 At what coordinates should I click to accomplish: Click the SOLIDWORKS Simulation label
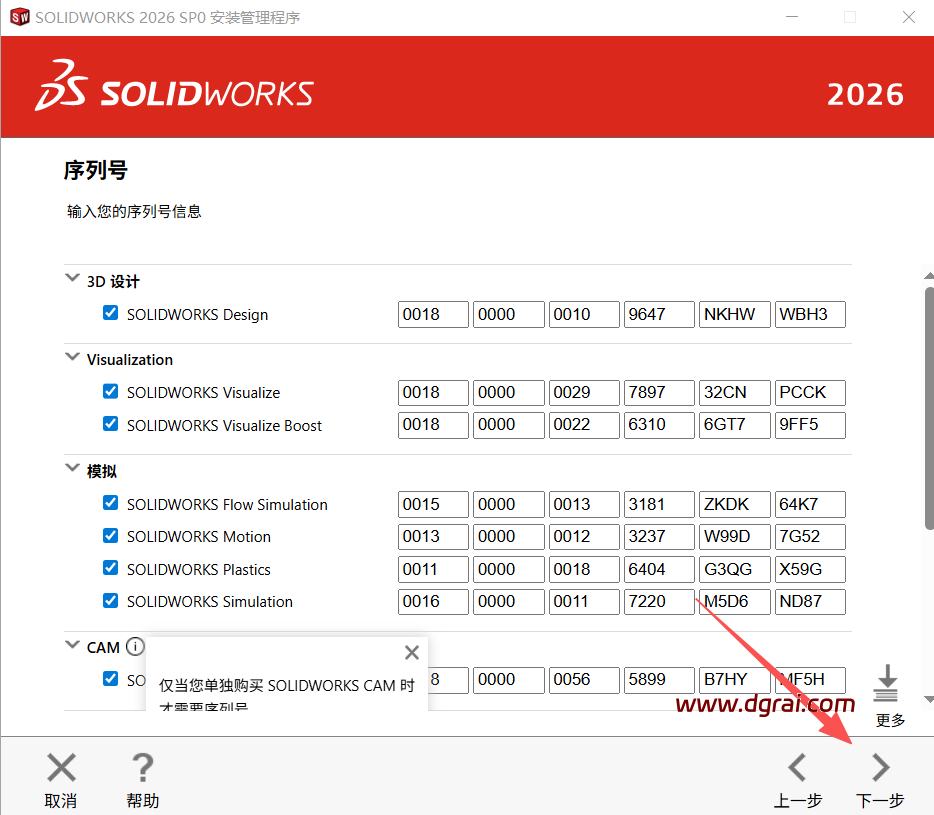(x=210, y=602)
